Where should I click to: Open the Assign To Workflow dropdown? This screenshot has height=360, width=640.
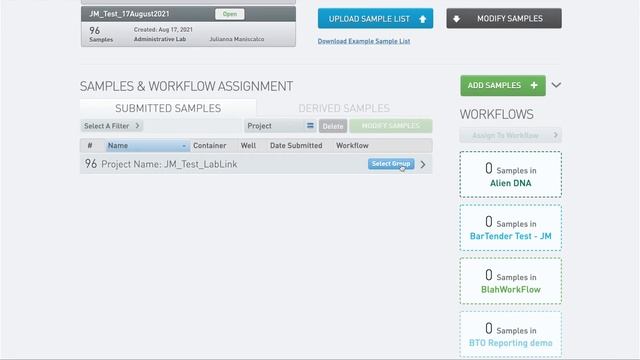tap(511, 135)
